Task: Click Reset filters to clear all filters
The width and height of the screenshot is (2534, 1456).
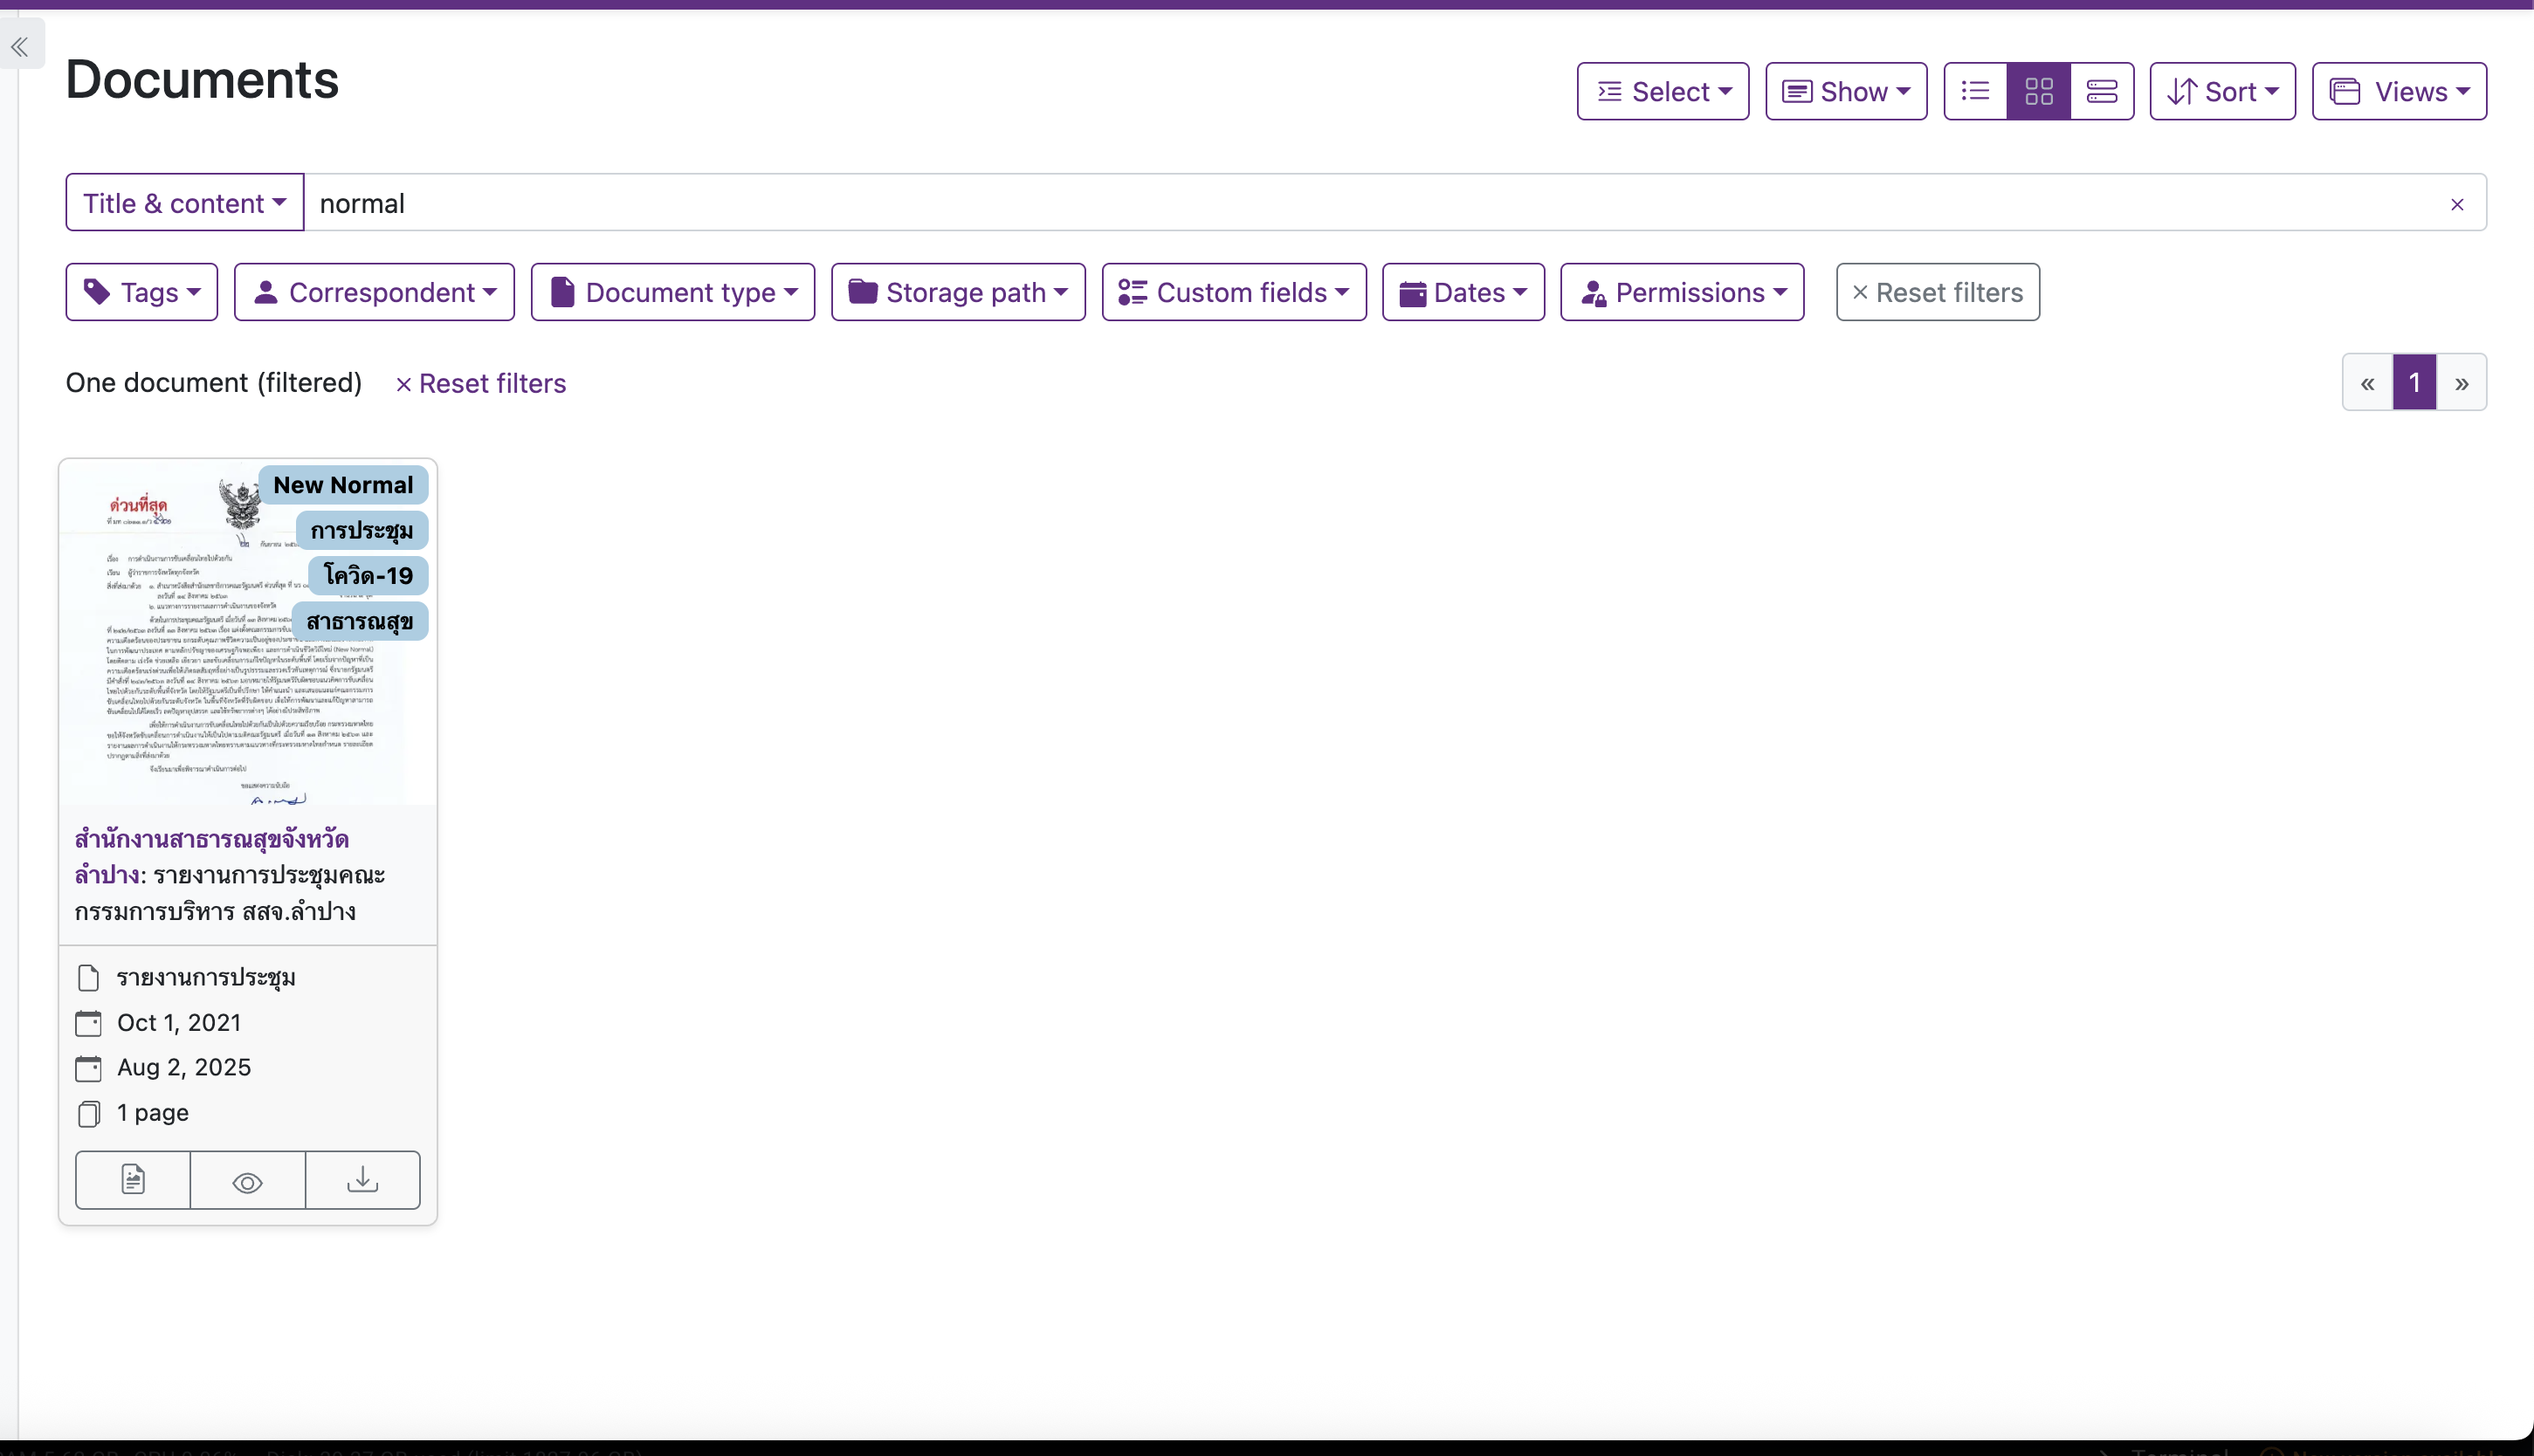Action: [x=1937, y=292]
